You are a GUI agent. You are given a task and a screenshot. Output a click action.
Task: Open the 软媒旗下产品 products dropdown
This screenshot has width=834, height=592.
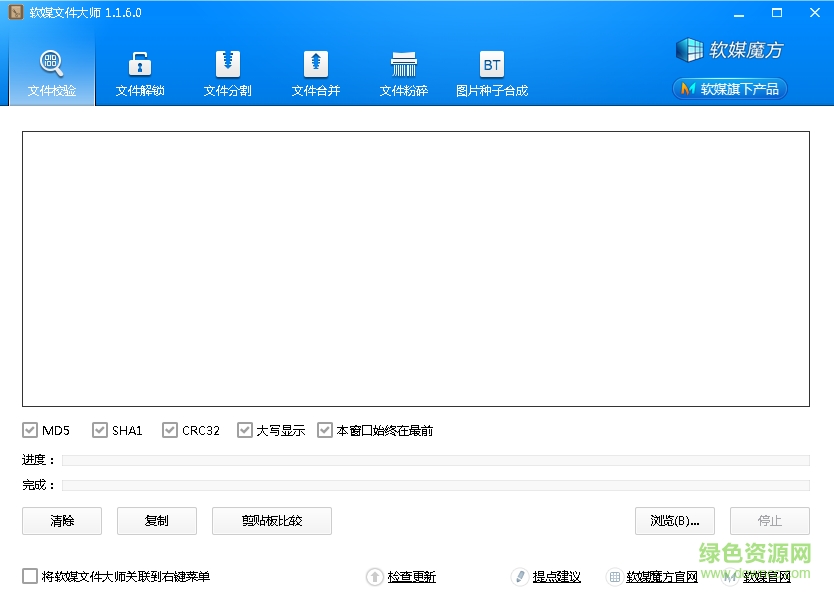pos(729,88)
